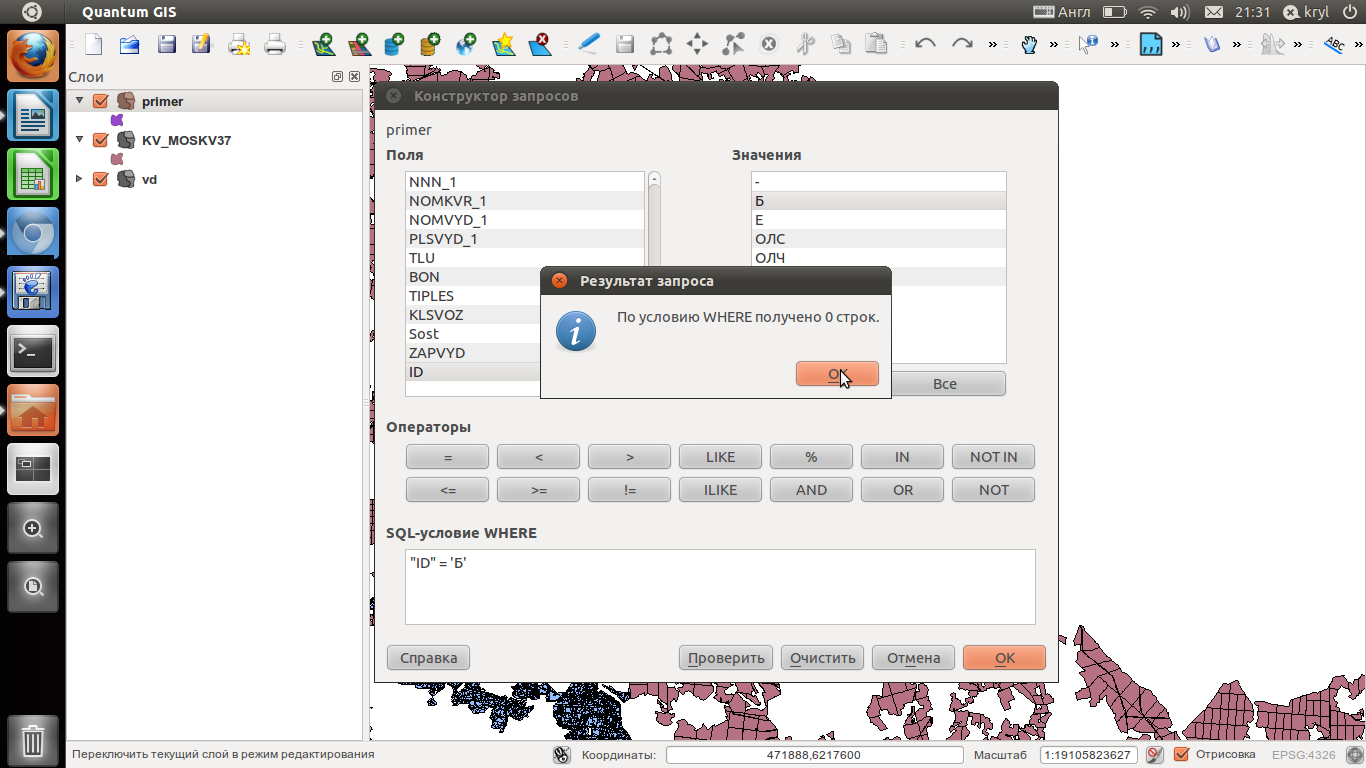Expand hidden tools after the labeling ABC icon
This screenshot has width=1366, height=768.
1359,44
